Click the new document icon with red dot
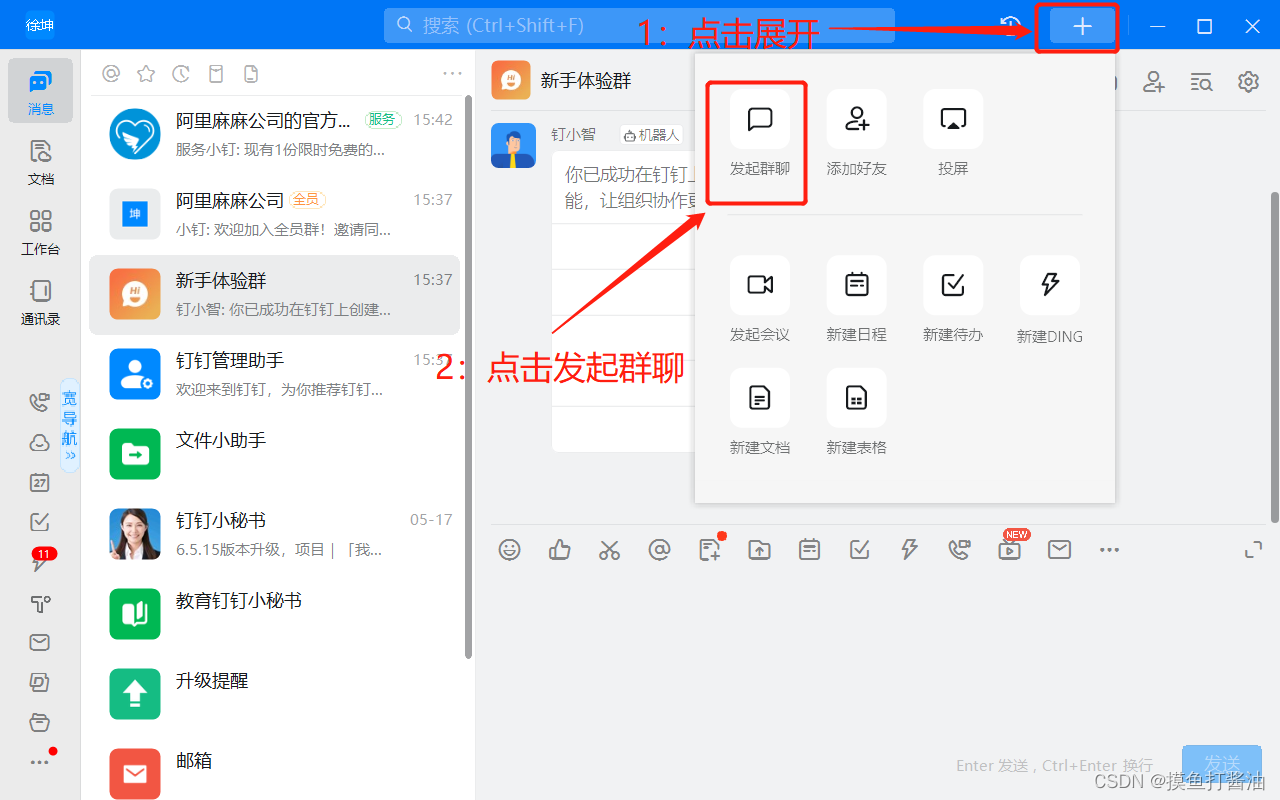This screenshot has height=800, width=1280. [x=711, y=548]
